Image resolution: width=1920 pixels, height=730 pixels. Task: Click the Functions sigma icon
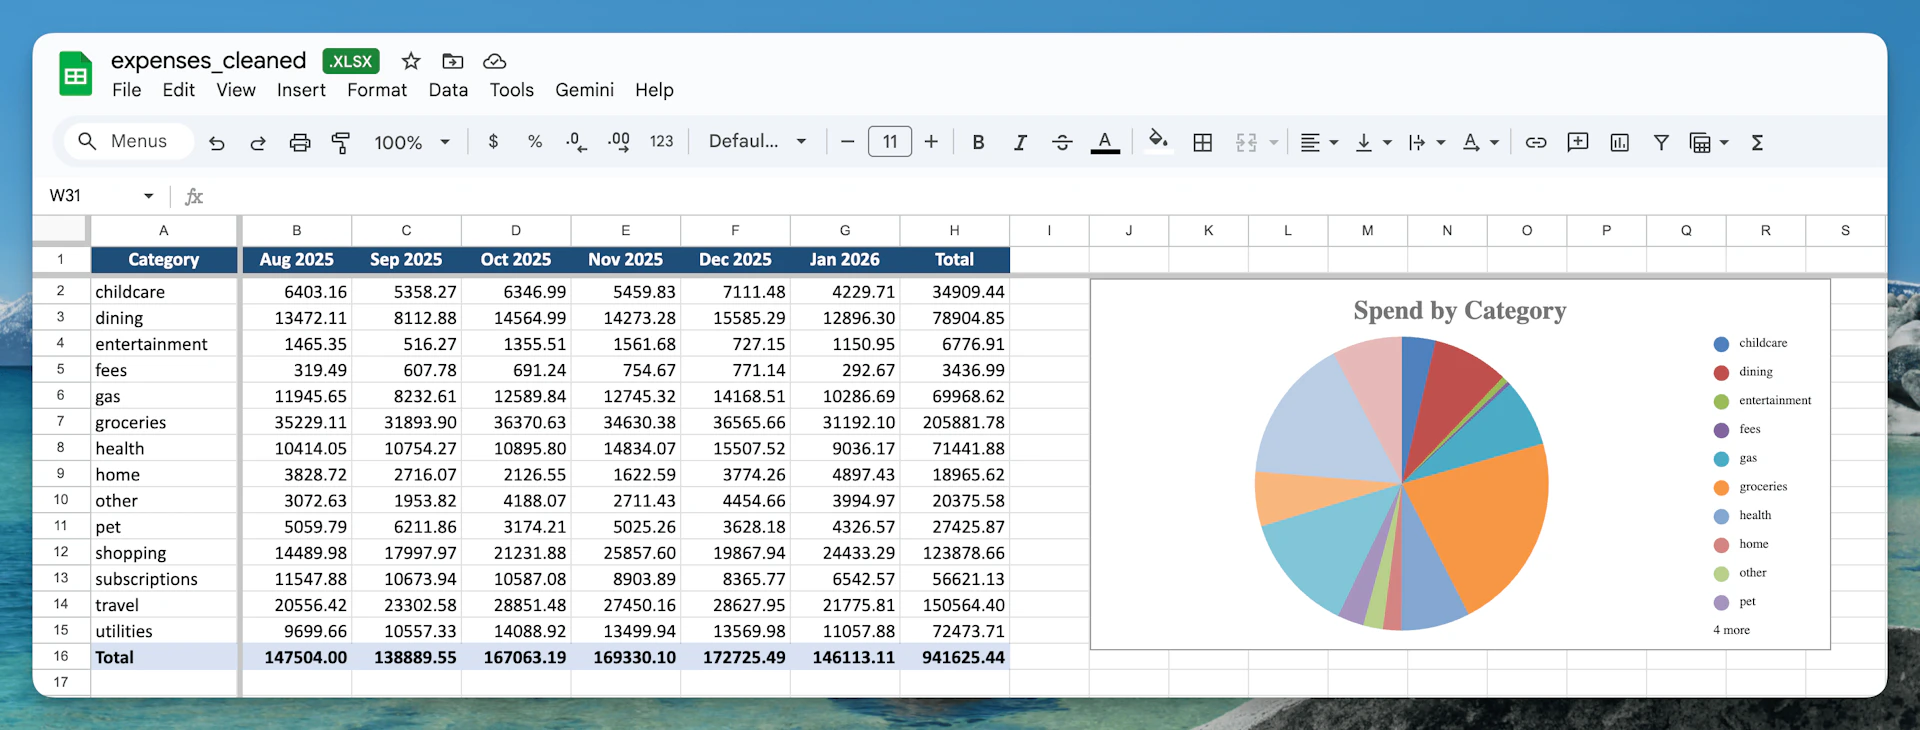pos(1757,142)
